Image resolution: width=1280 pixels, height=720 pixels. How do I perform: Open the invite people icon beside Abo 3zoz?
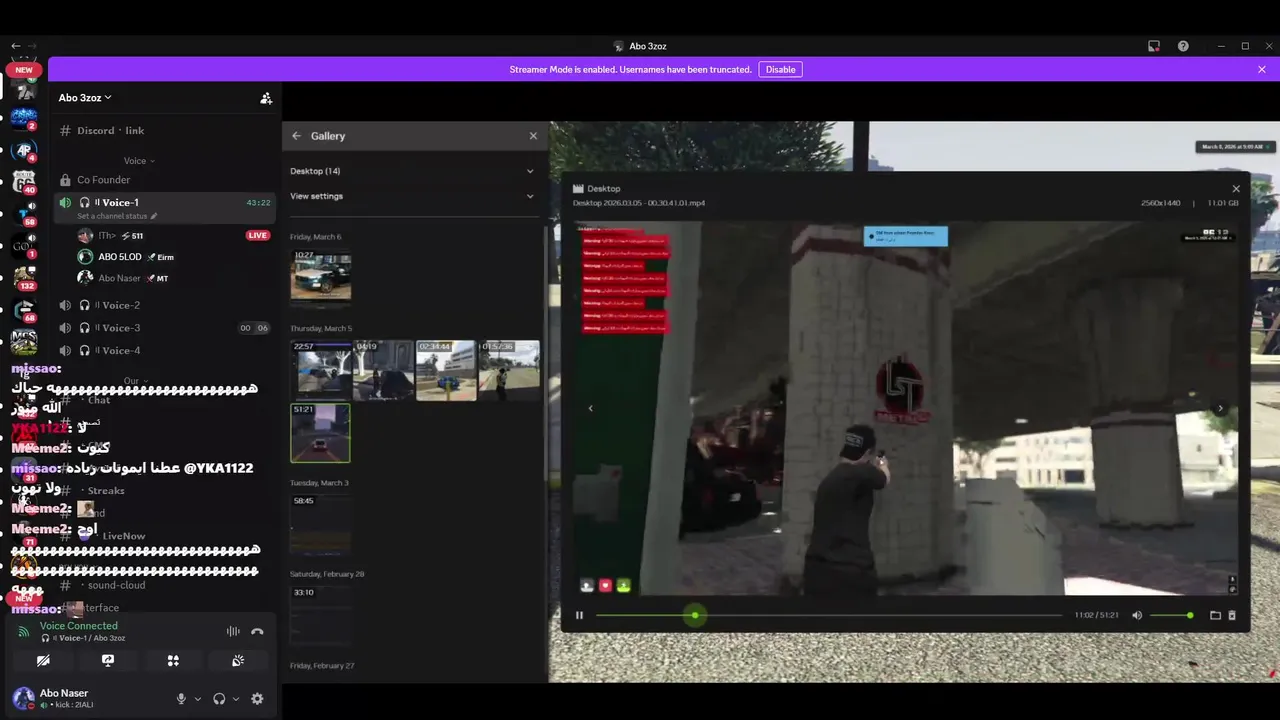pyautogui.click(x=266, y=98)
